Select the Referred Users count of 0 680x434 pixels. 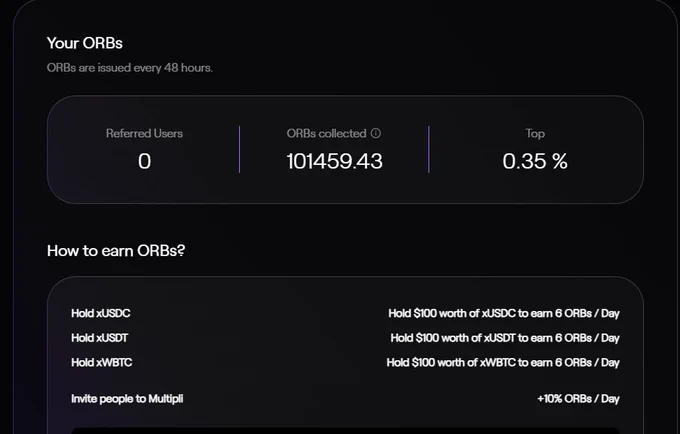144,161
